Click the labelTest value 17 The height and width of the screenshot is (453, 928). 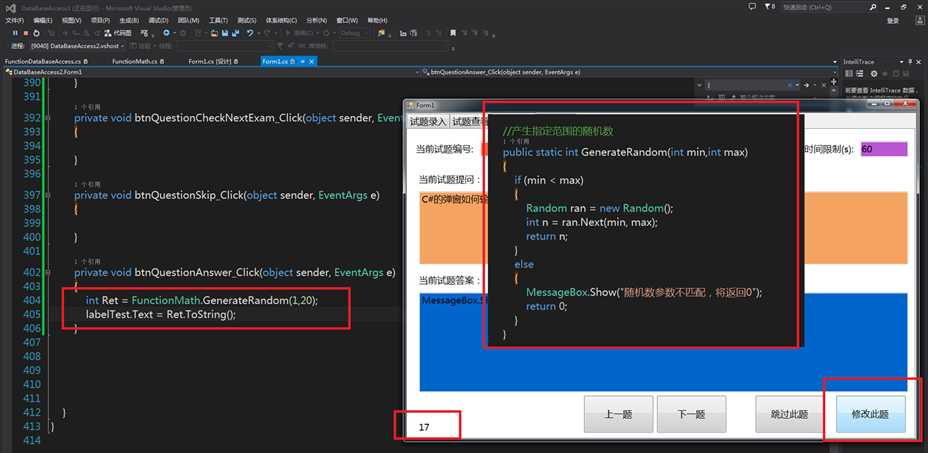(424, 426)
